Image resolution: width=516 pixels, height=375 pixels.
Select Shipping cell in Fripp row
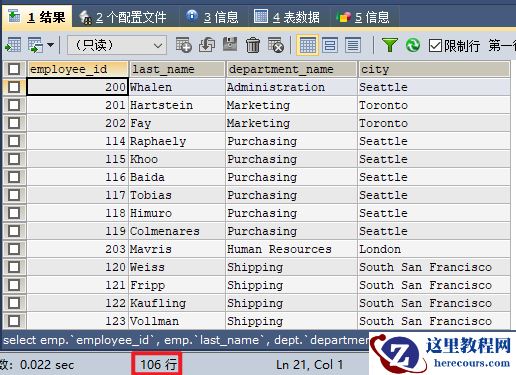pos(291,285)
